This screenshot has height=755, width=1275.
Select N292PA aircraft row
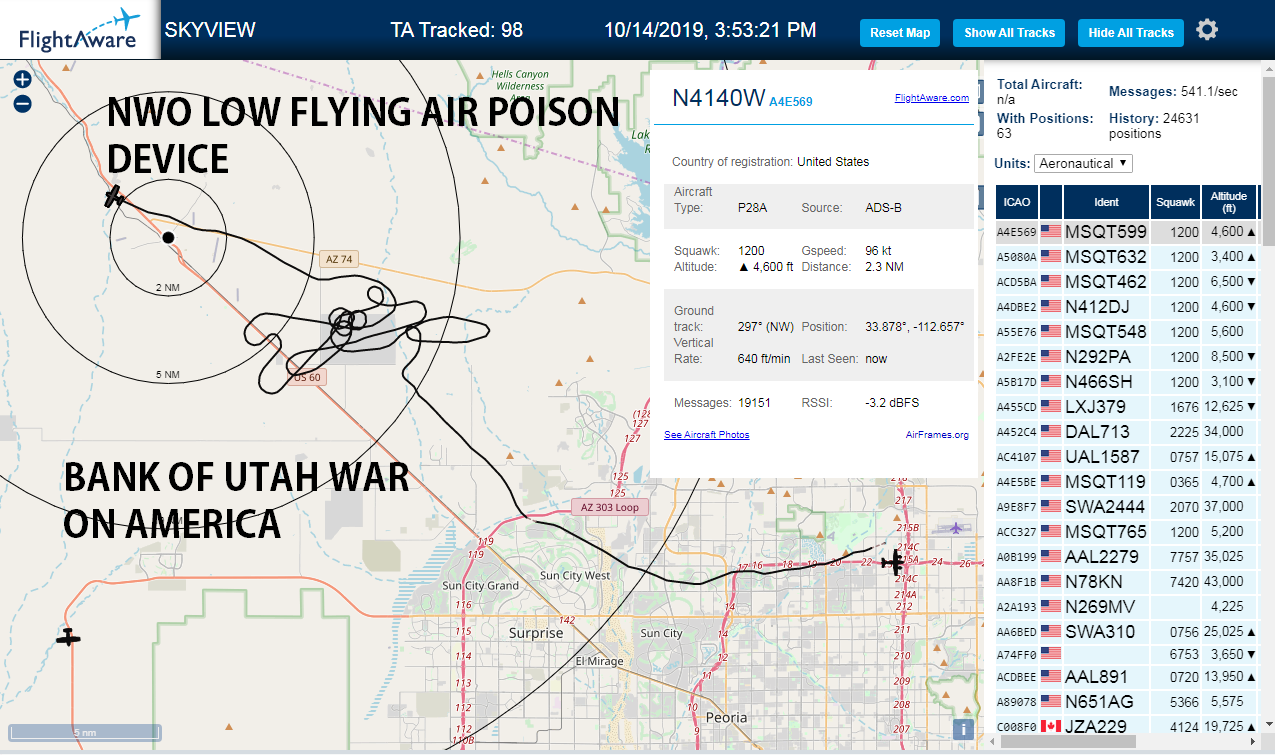click(x=1126, y=357)
